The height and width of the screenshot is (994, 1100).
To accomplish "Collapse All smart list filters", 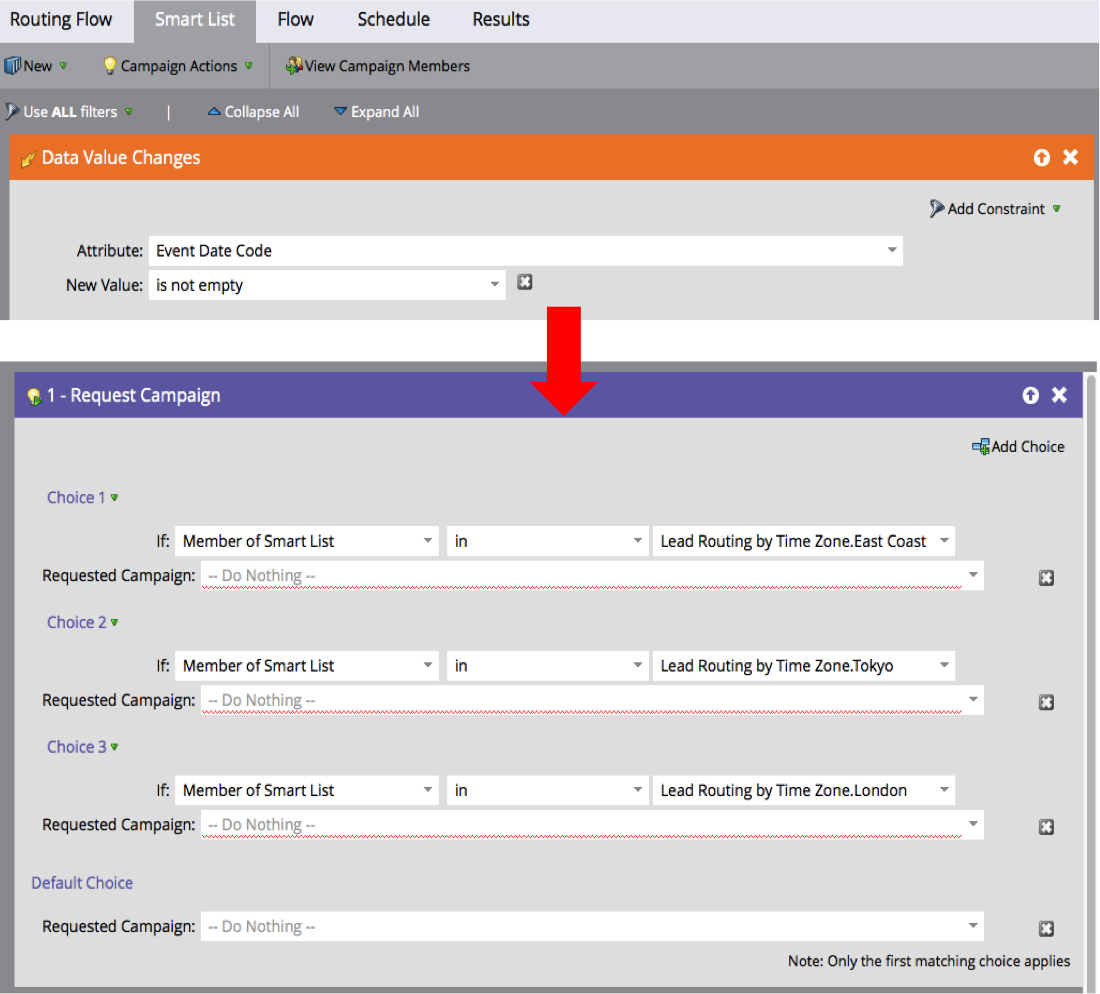I will [x=253, y=112].
